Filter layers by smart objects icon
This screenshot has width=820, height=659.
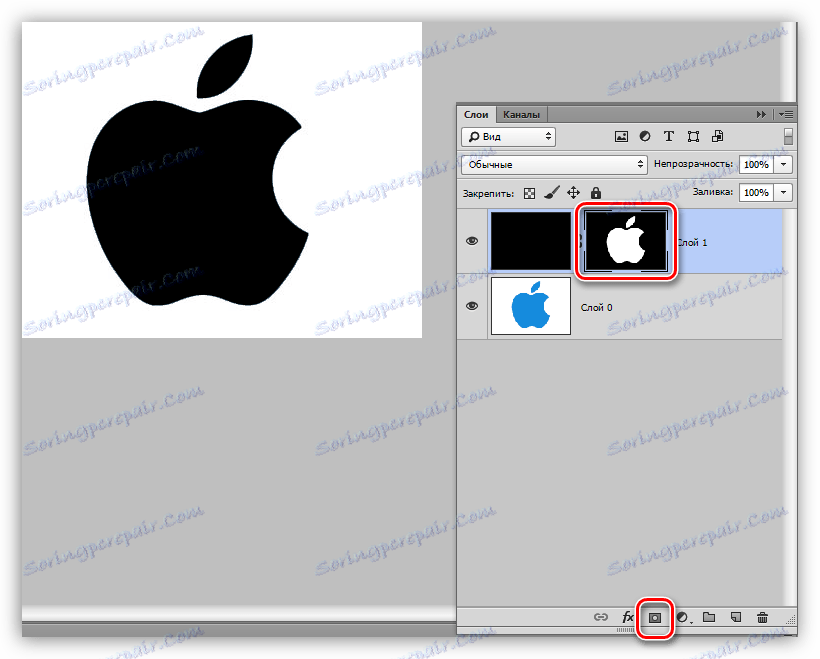(718, 137)
